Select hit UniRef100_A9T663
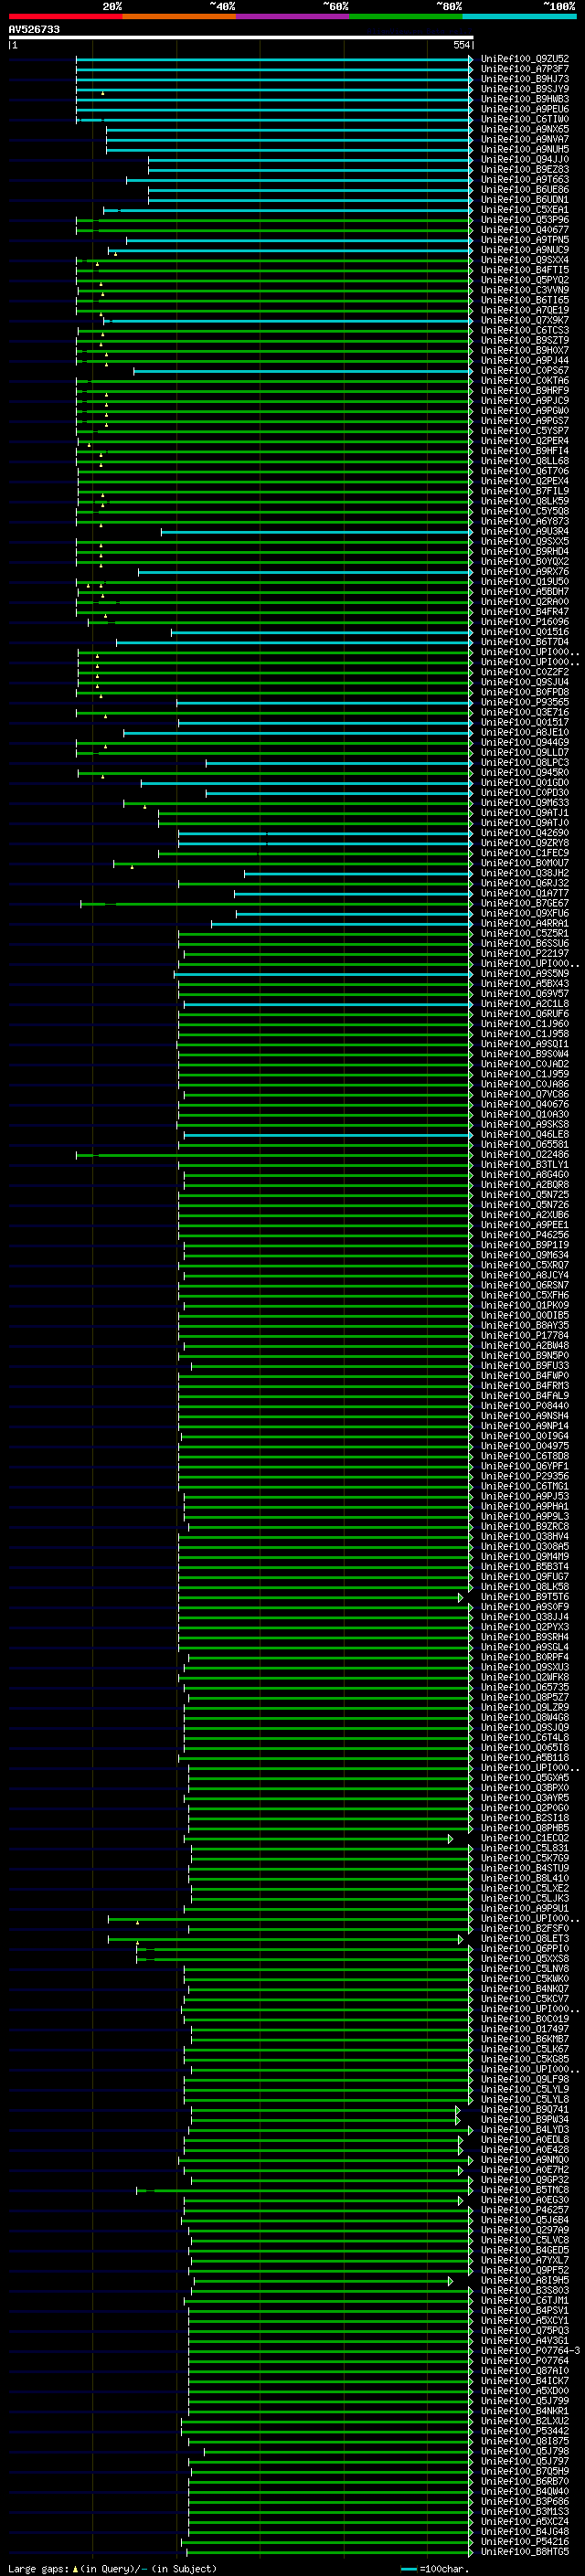585x2576 pixels. pyautogui.click(x=525, y=180)
